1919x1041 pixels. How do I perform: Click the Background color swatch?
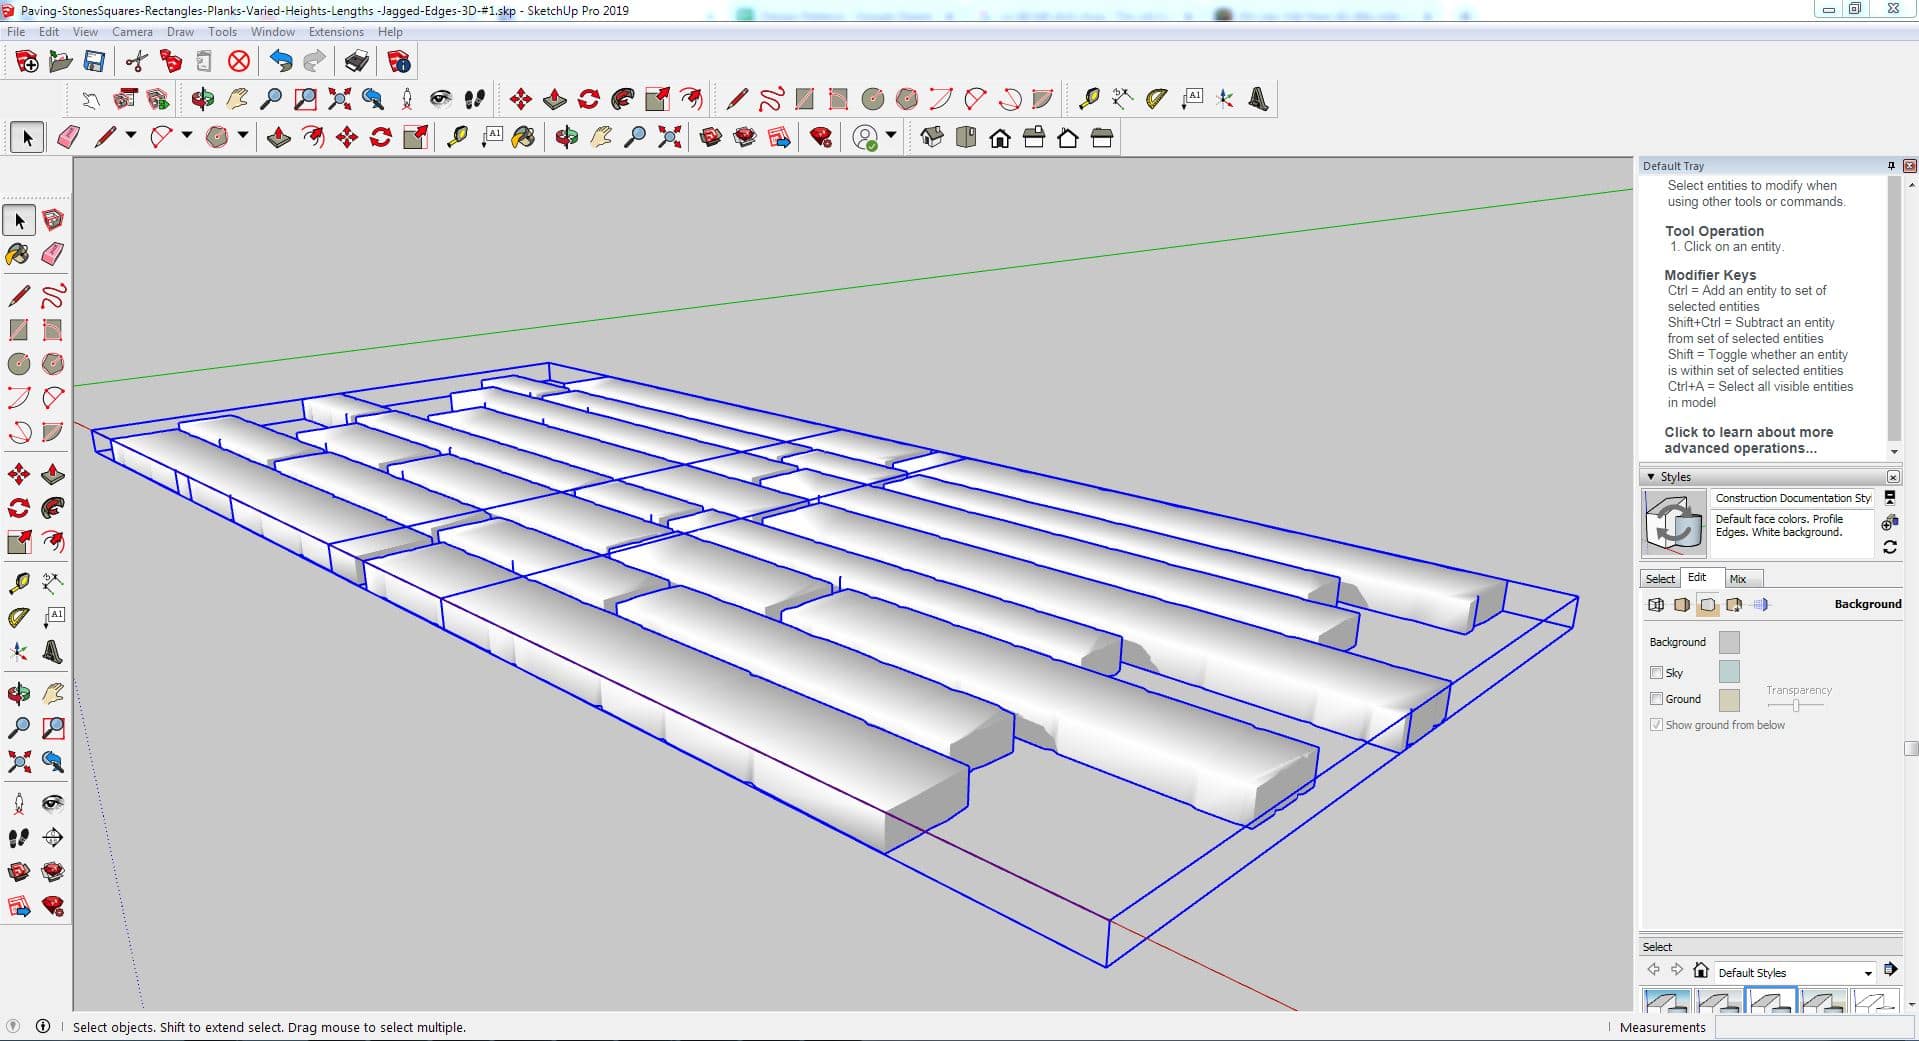coord(1728,642)
